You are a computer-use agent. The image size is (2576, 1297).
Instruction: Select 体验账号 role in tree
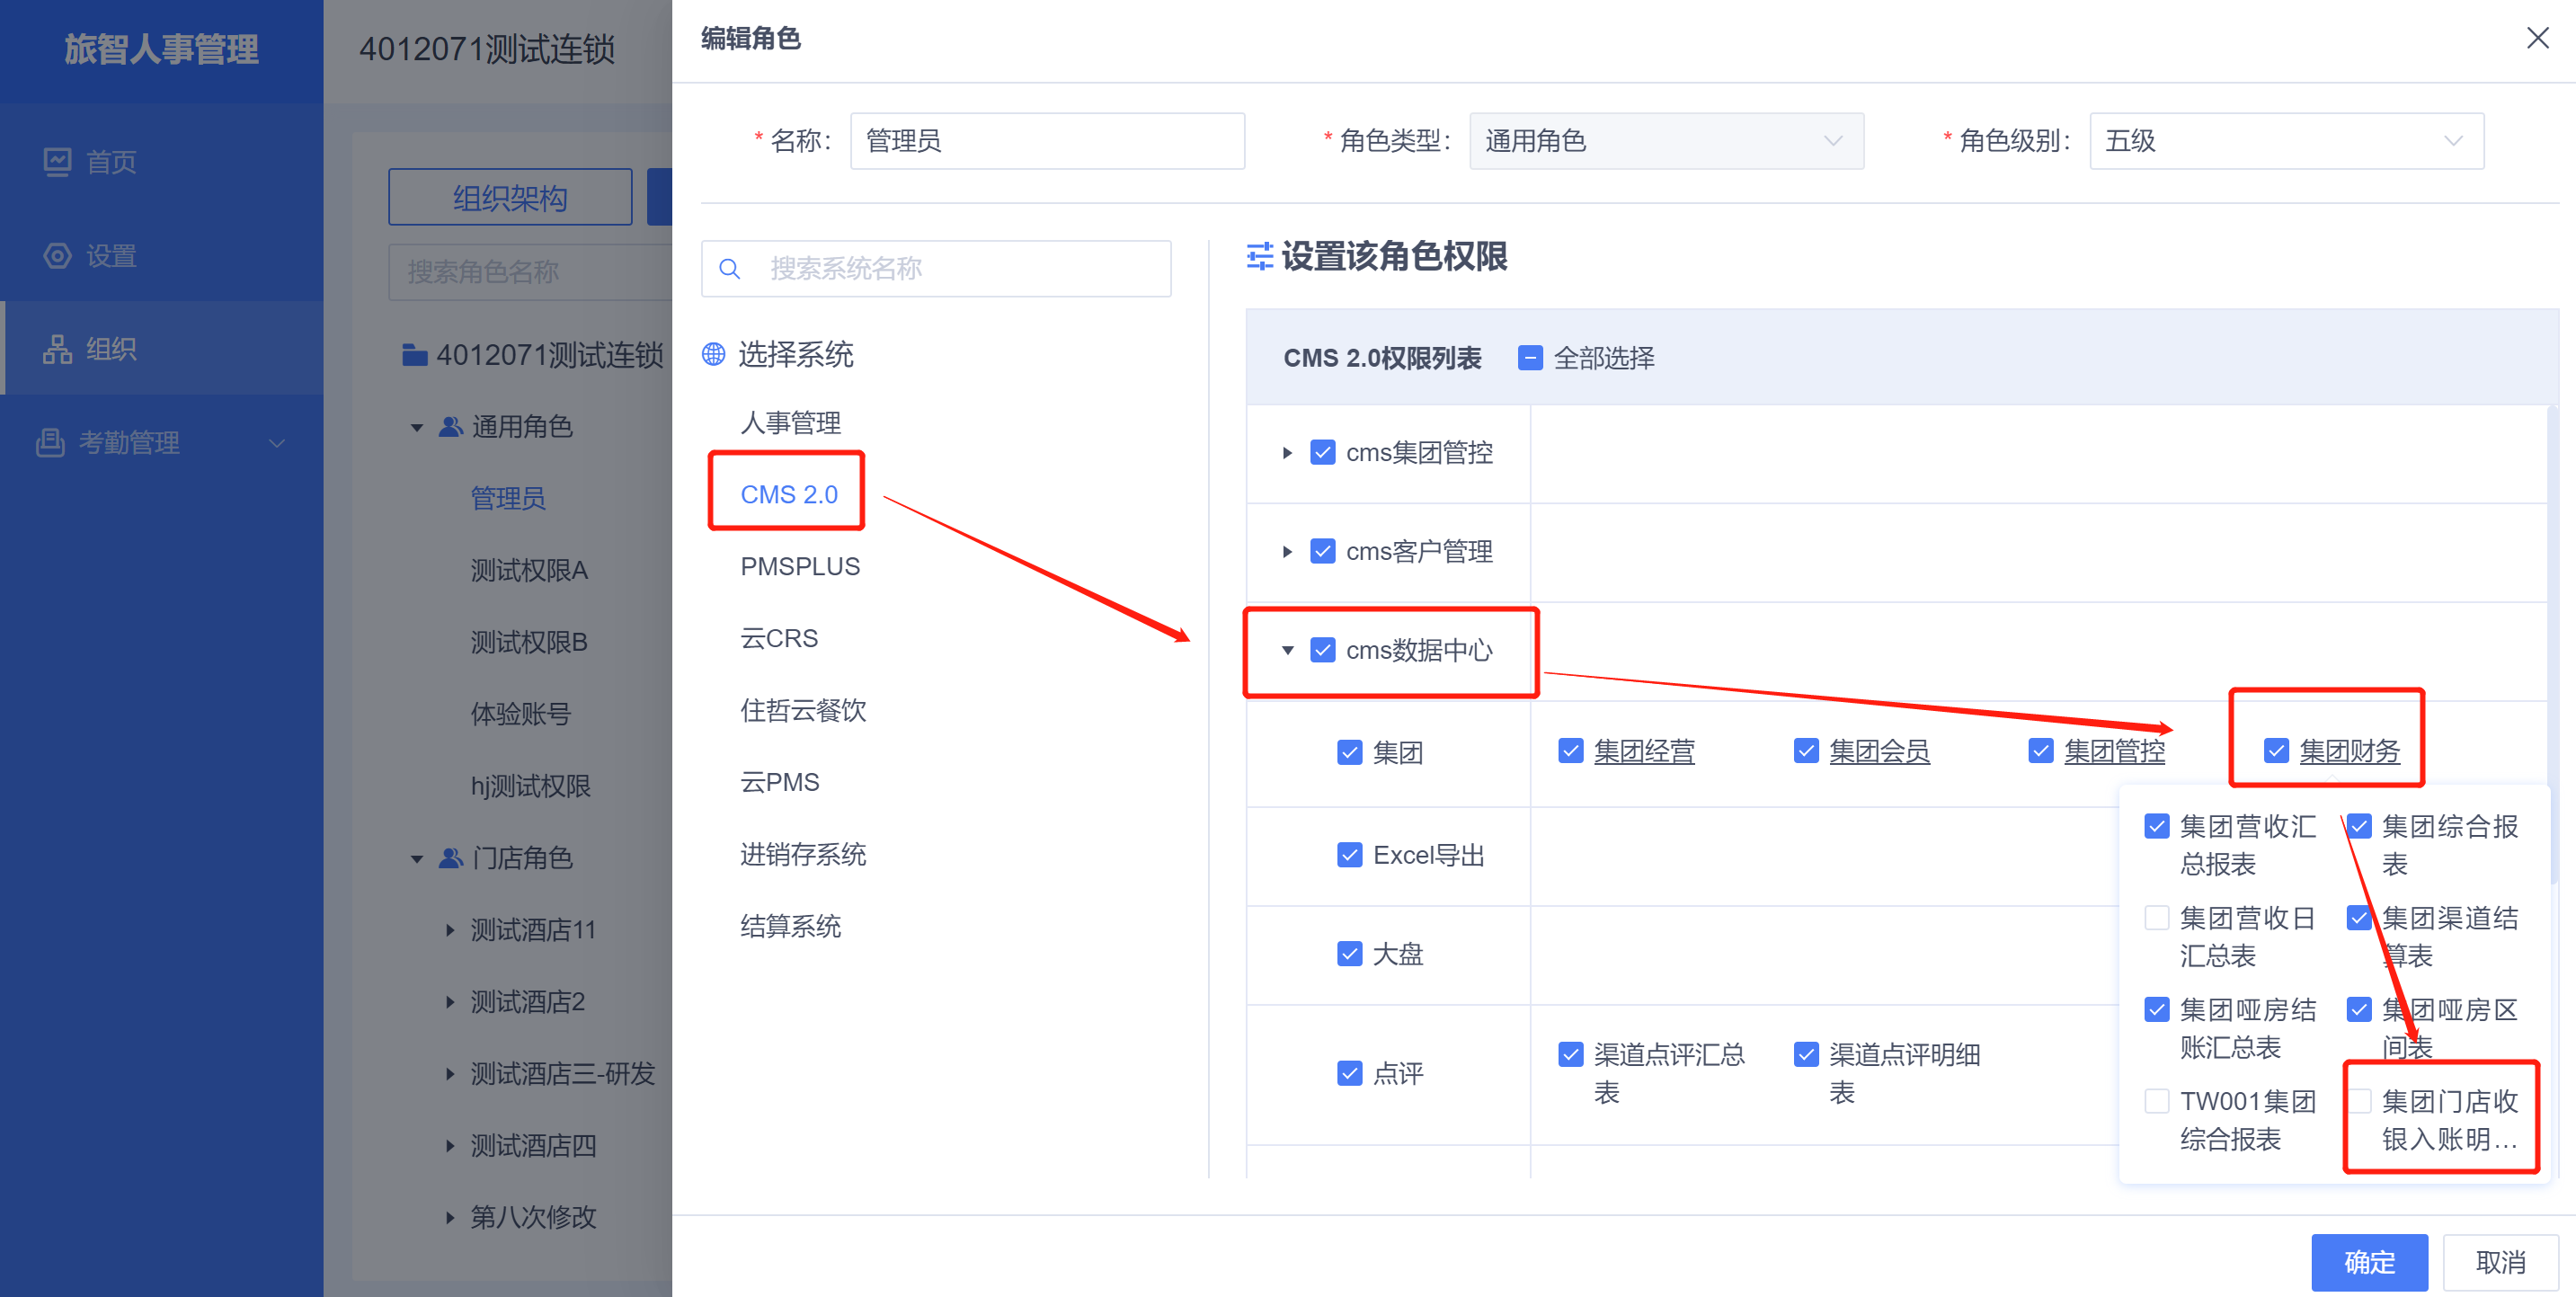pyautogui.click(x=521, y=714)
